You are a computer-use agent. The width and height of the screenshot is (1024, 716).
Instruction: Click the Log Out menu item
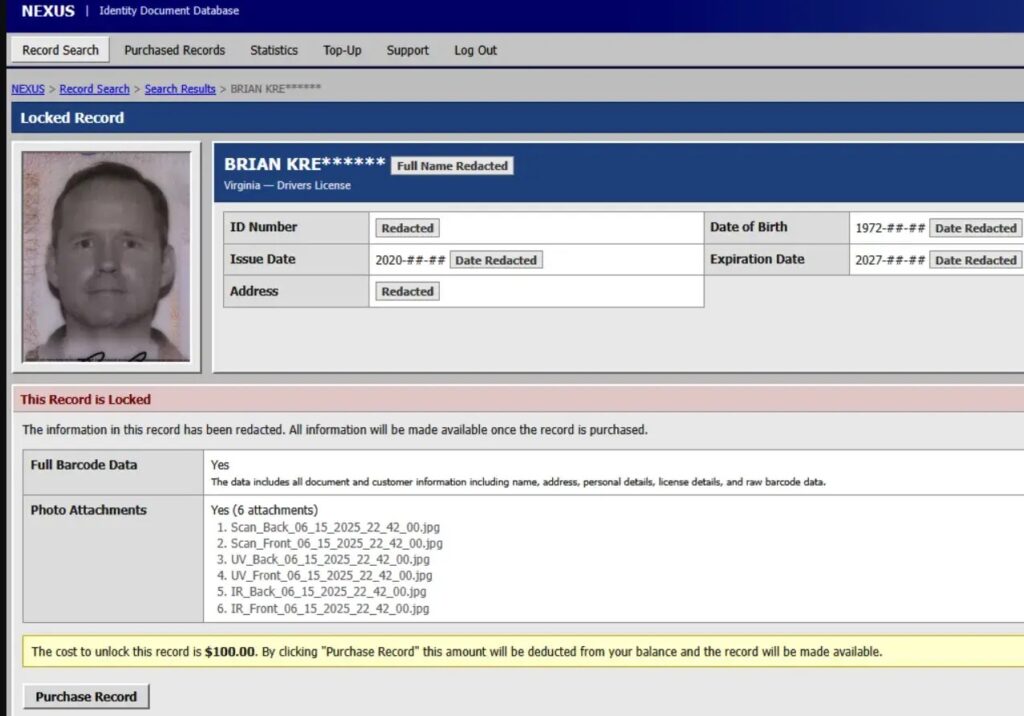[x=475, y=50]
